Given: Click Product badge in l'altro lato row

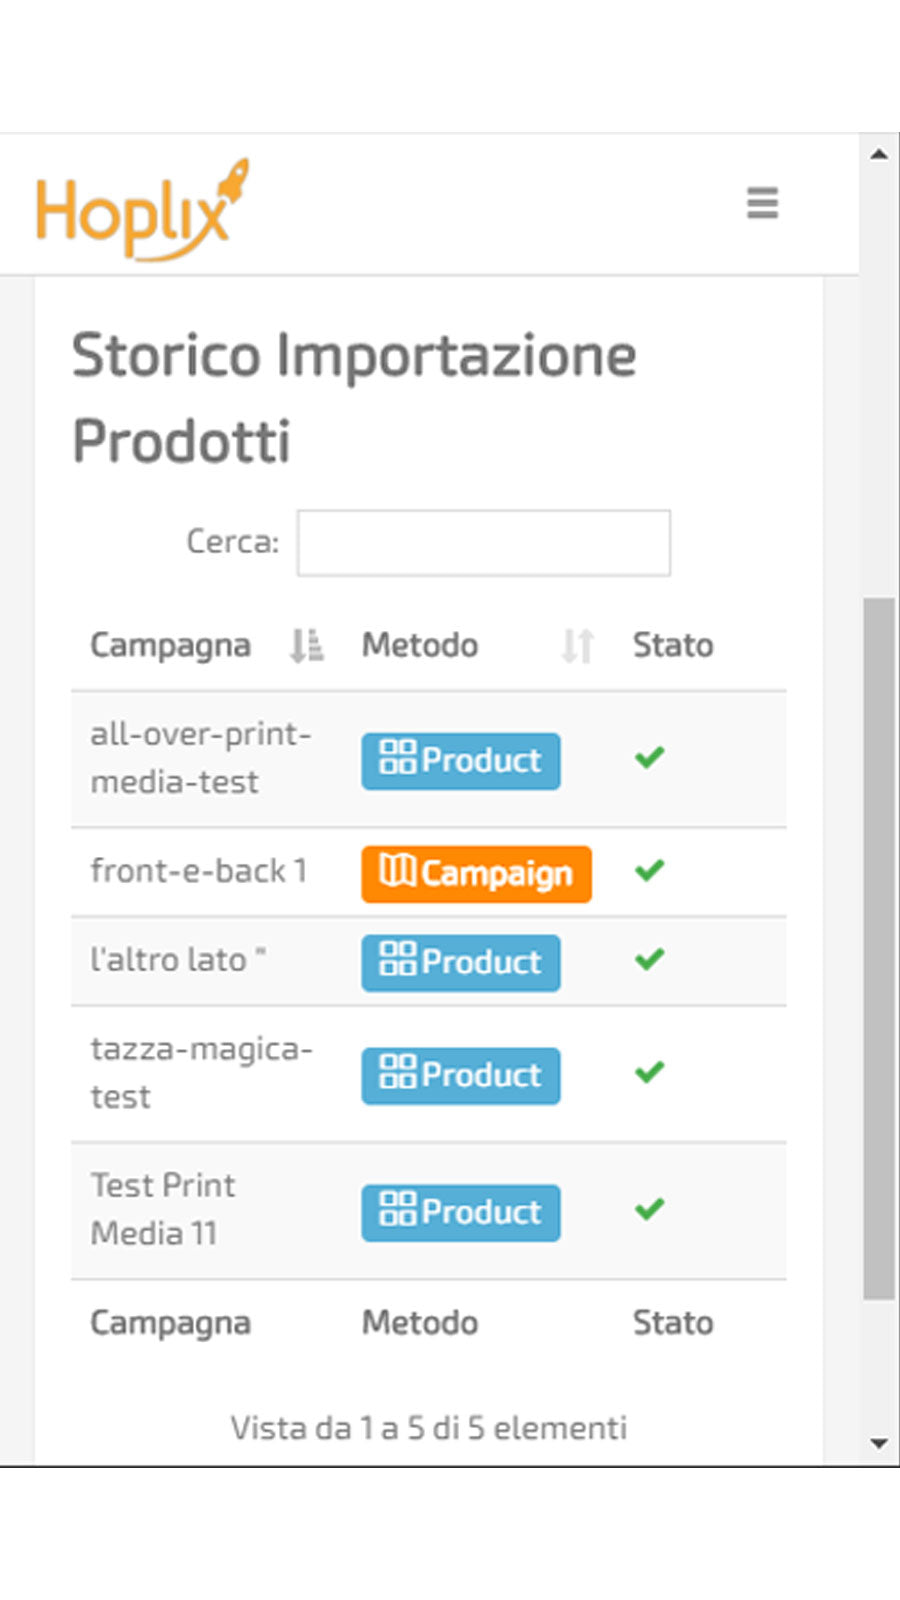Looking at the screenshot, I should point(461,963).
